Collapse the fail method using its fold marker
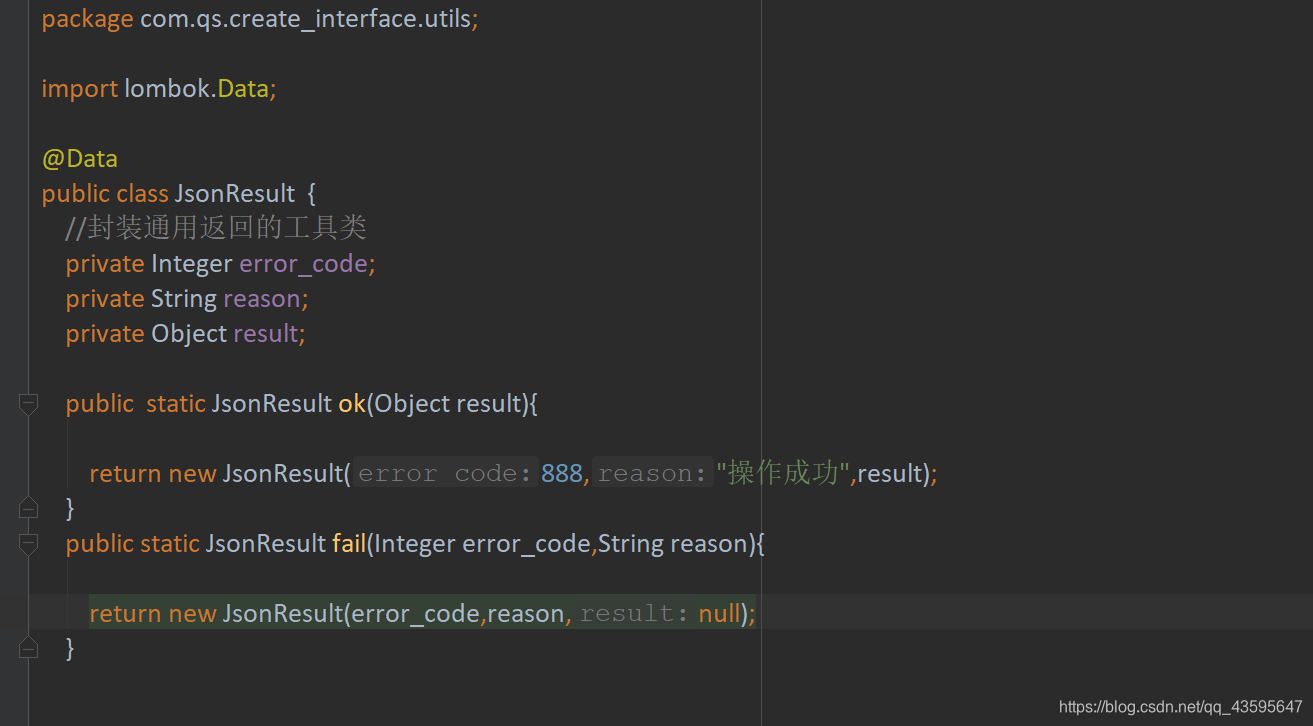 28,544
